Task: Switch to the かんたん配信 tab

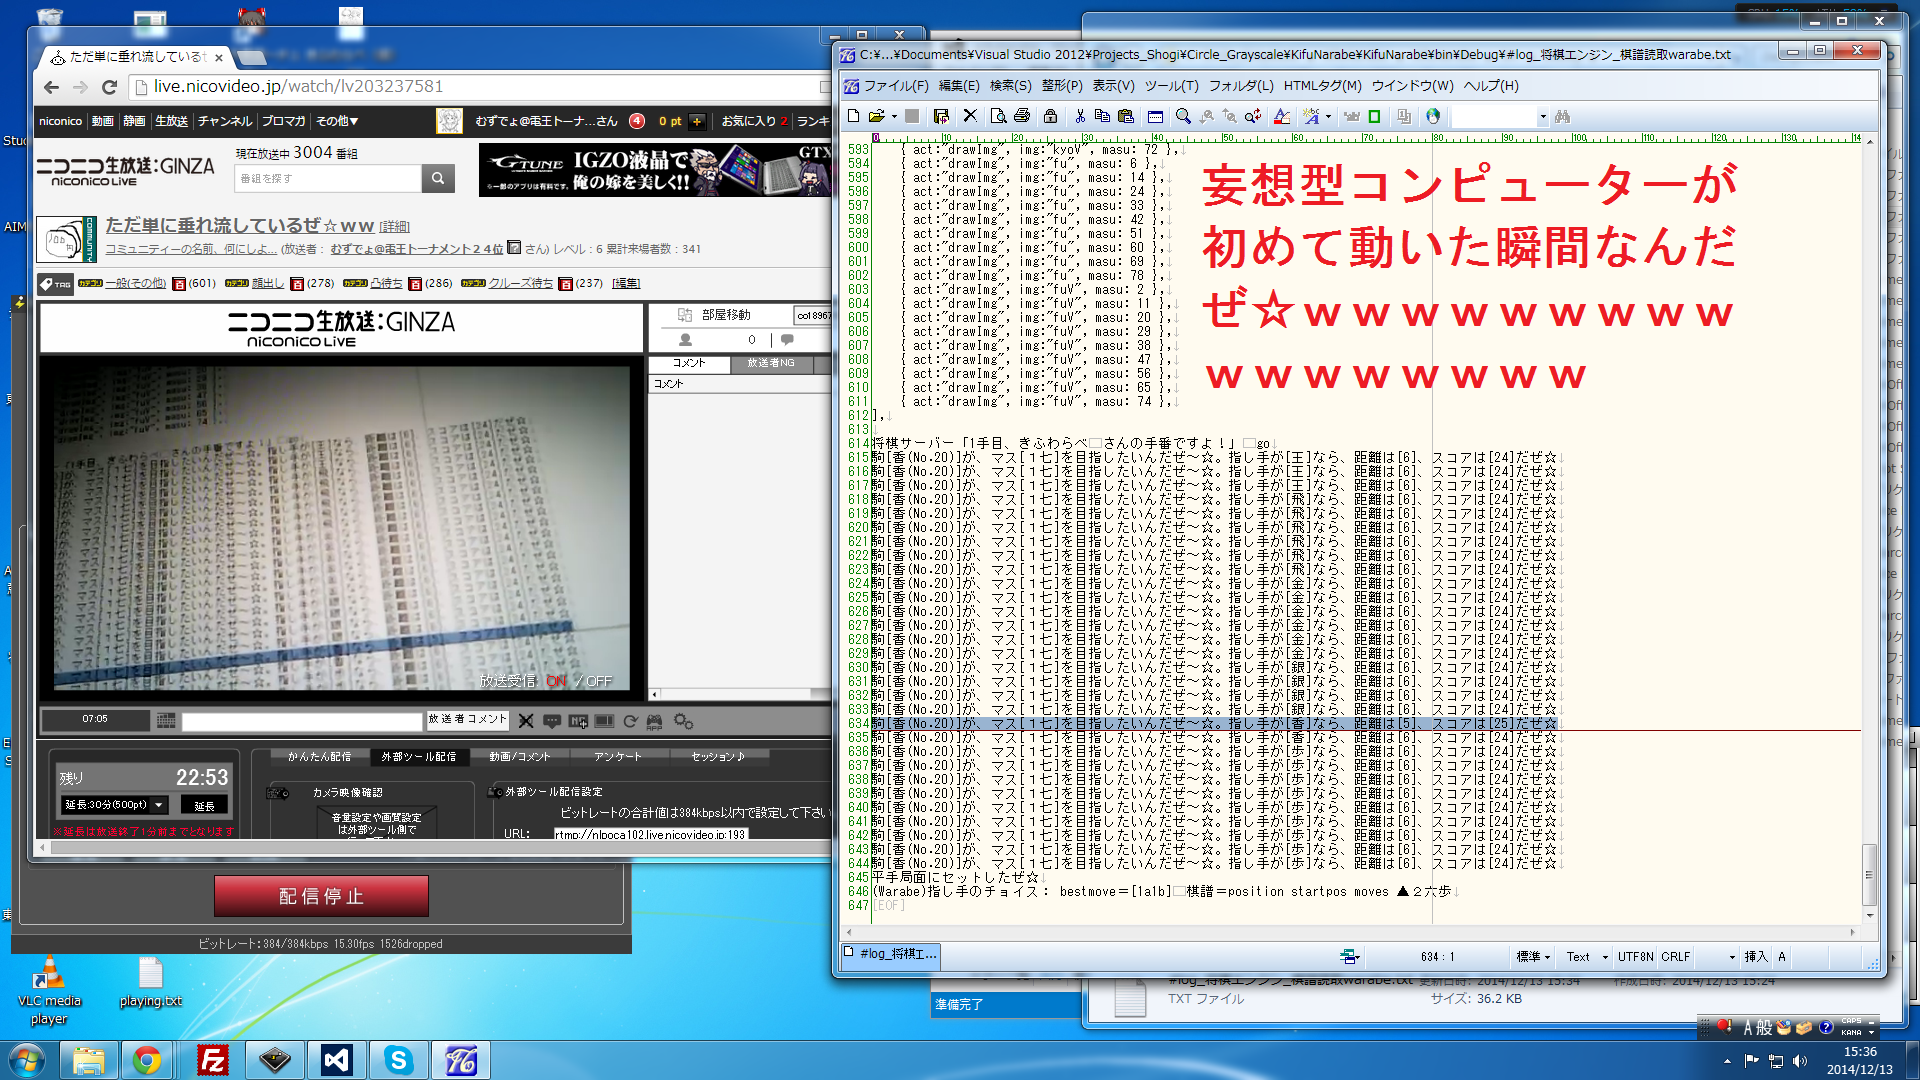Action: pos(319,757)
